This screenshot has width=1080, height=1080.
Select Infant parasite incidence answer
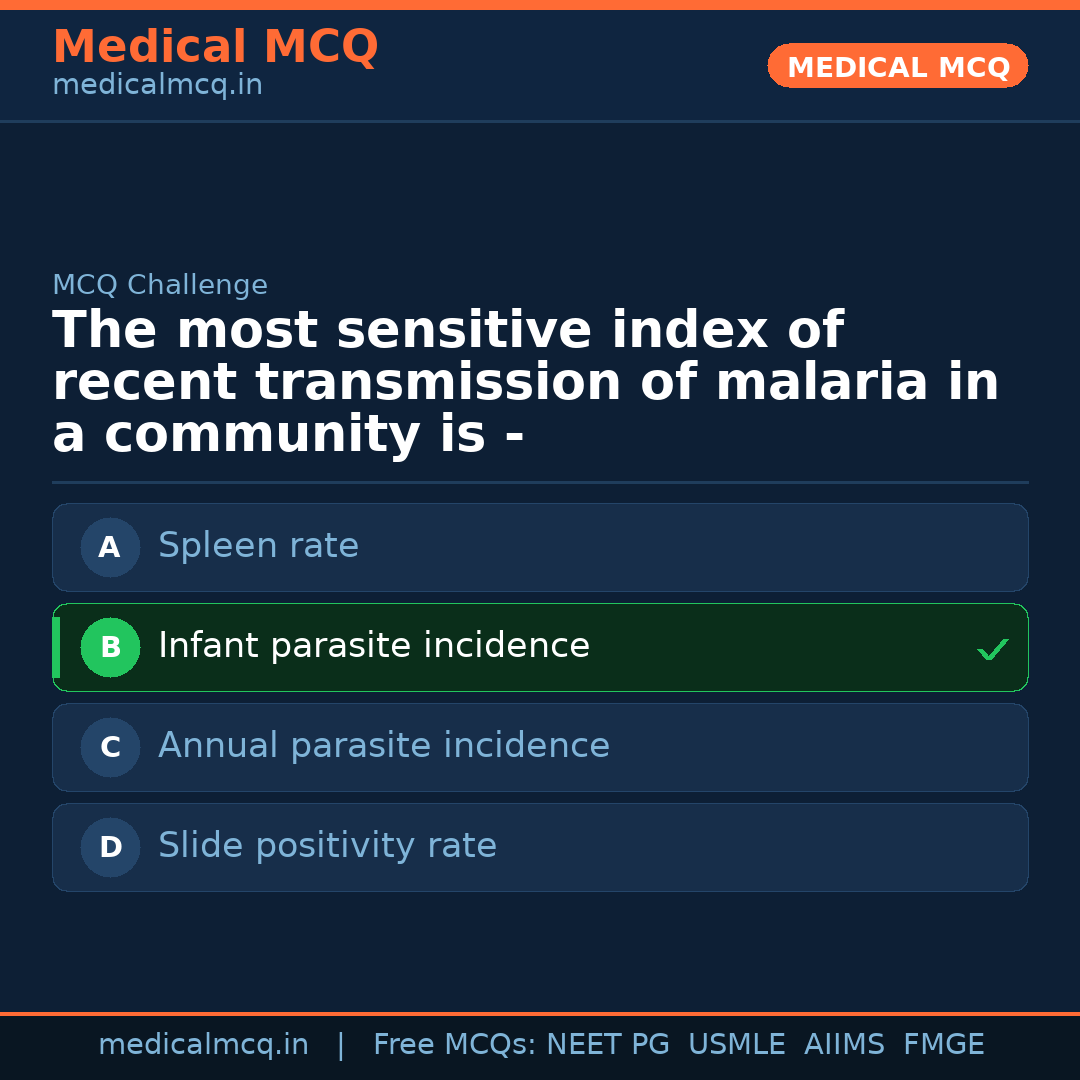(x=374, y=646)
